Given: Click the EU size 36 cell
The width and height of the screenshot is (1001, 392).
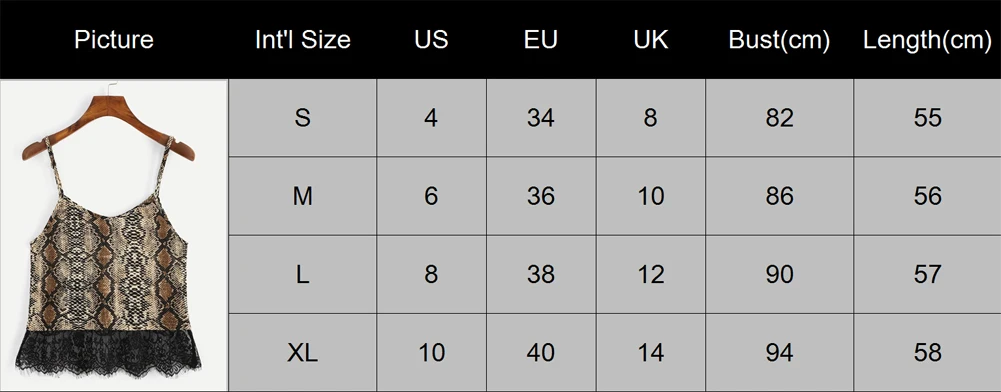Looking at the screenshot, I should [541, 196].
